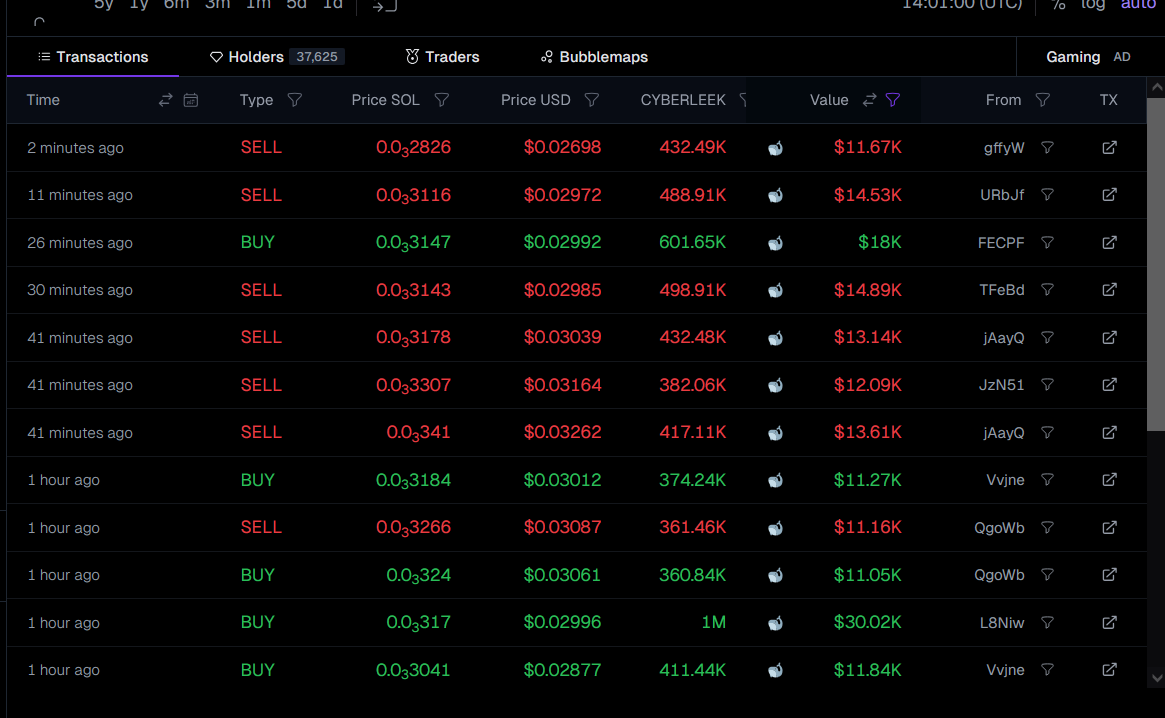This screenshot has height=718, width=1165.
Task: Open TX link for TFeBd transaction
Action: 1109,290
